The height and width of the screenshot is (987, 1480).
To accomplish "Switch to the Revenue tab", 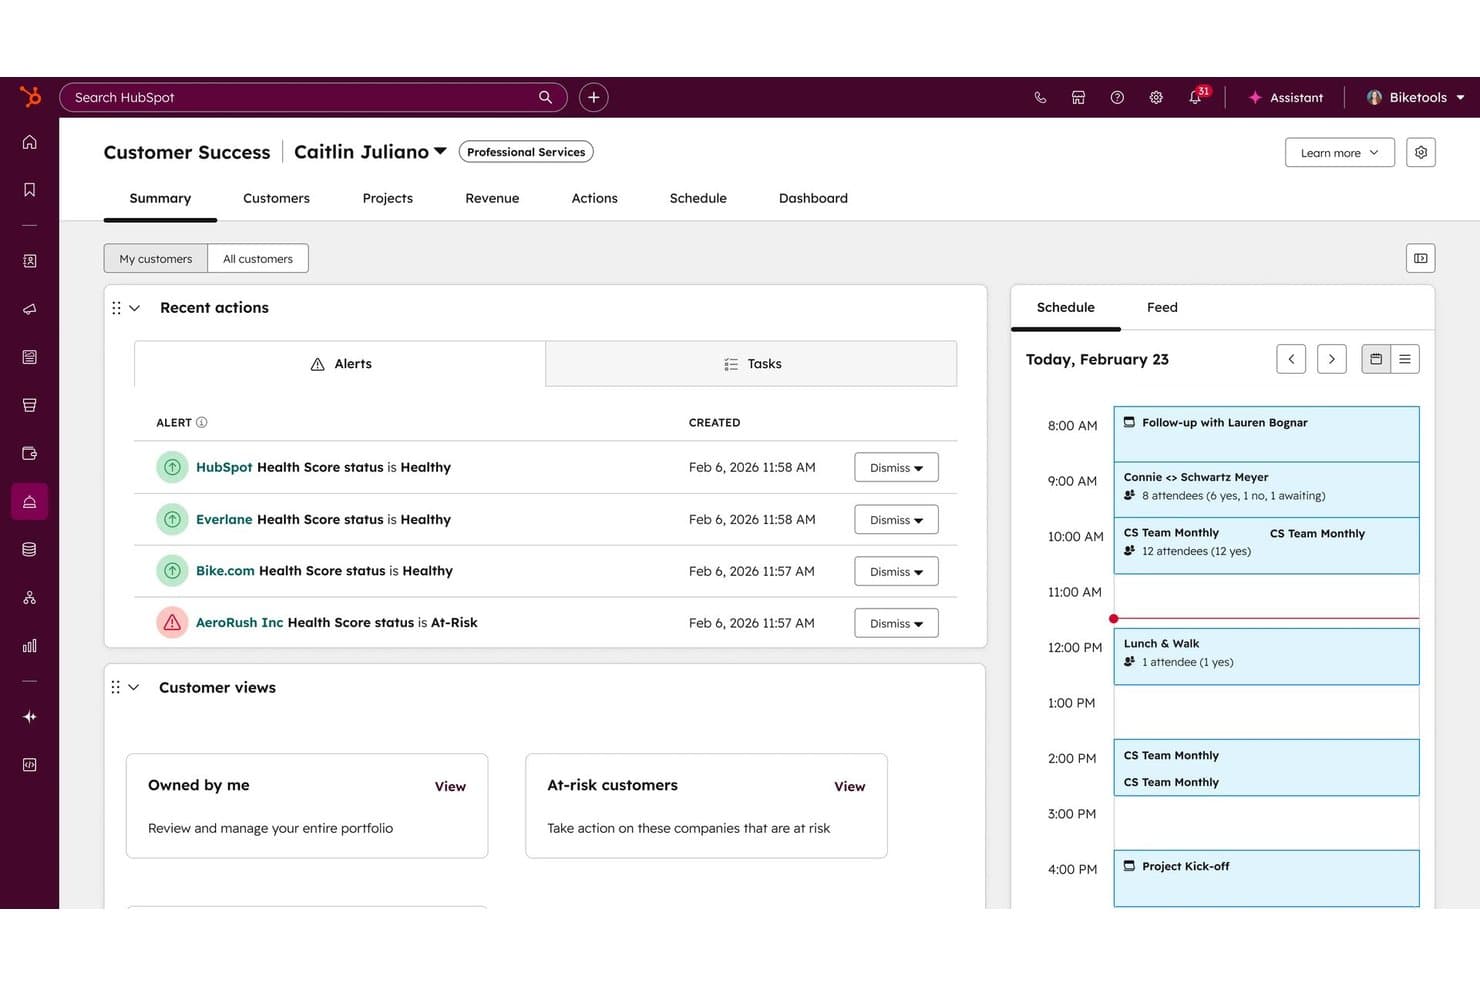I will point(492,198).
